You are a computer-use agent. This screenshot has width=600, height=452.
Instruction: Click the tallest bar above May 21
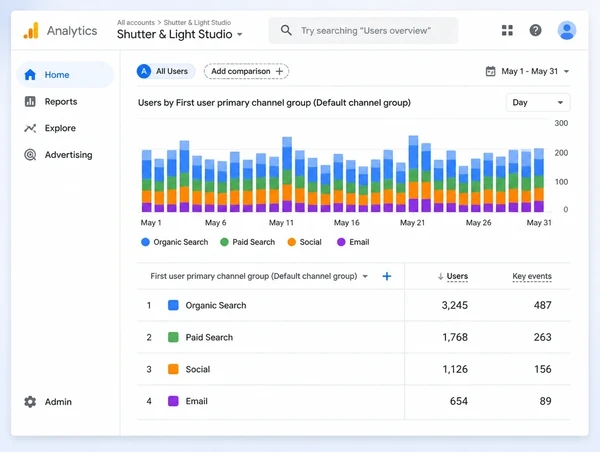point(413,174)
